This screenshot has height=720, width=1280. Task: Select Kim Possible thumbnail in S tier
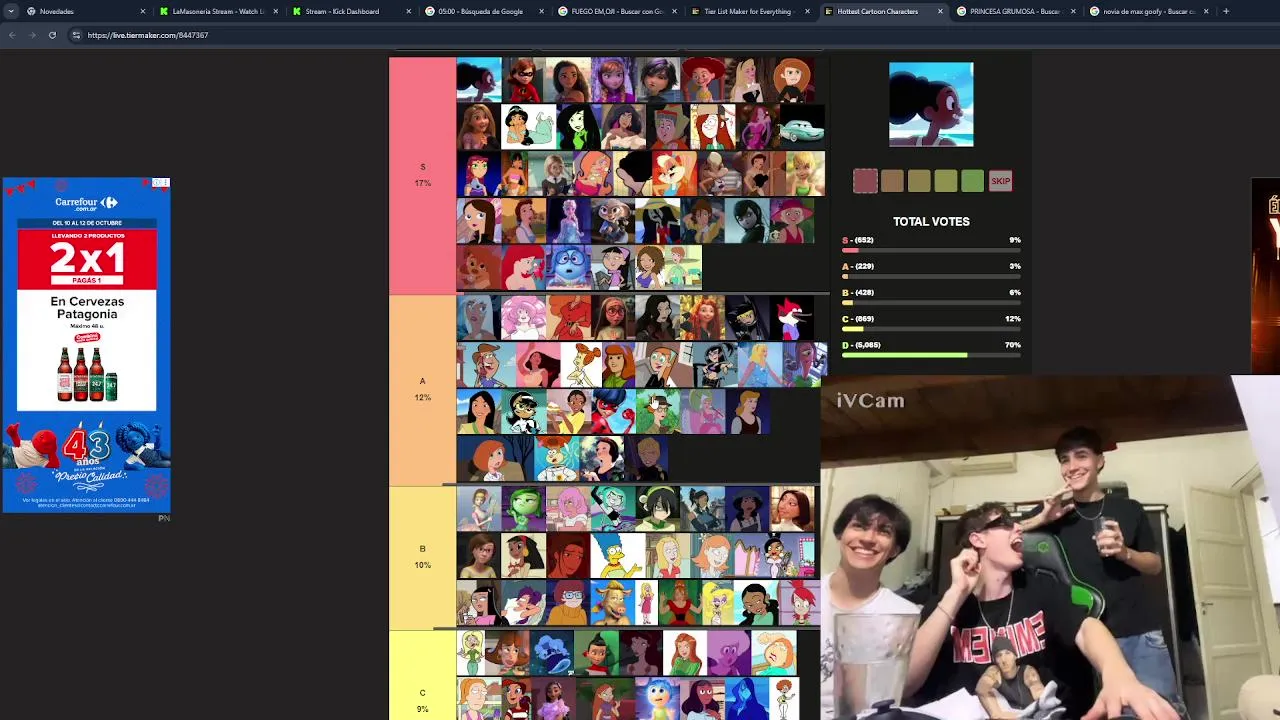pyautogui.click(x=792, y=80)
